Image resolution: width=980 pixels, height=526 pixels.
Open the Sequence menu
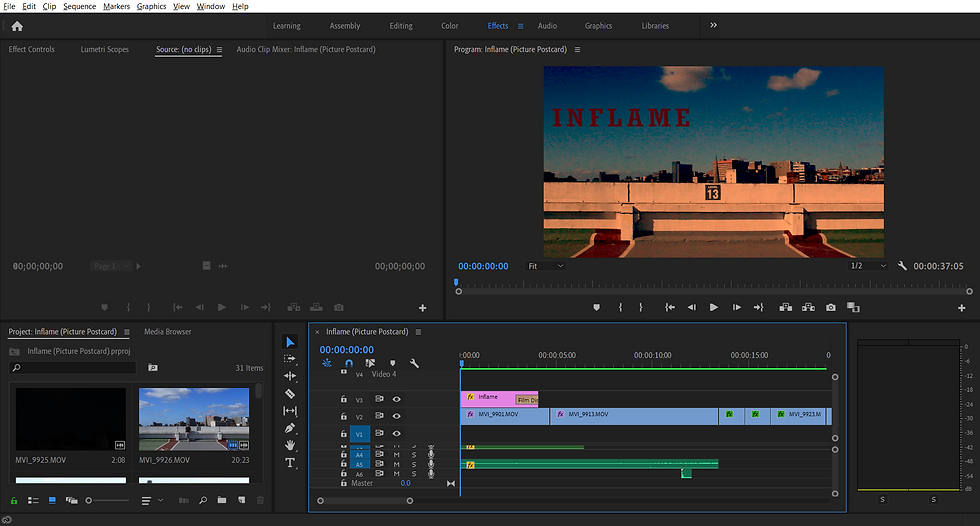[x=79, y=6]
